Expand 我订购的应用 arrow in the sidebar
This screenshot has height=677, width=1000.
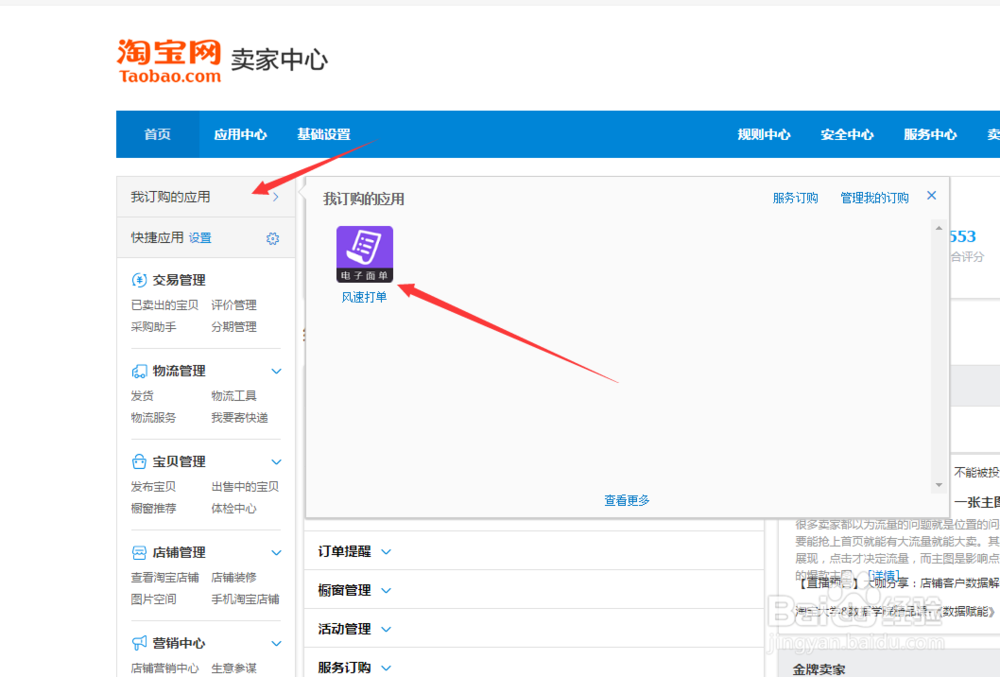(x=276, y=197)
